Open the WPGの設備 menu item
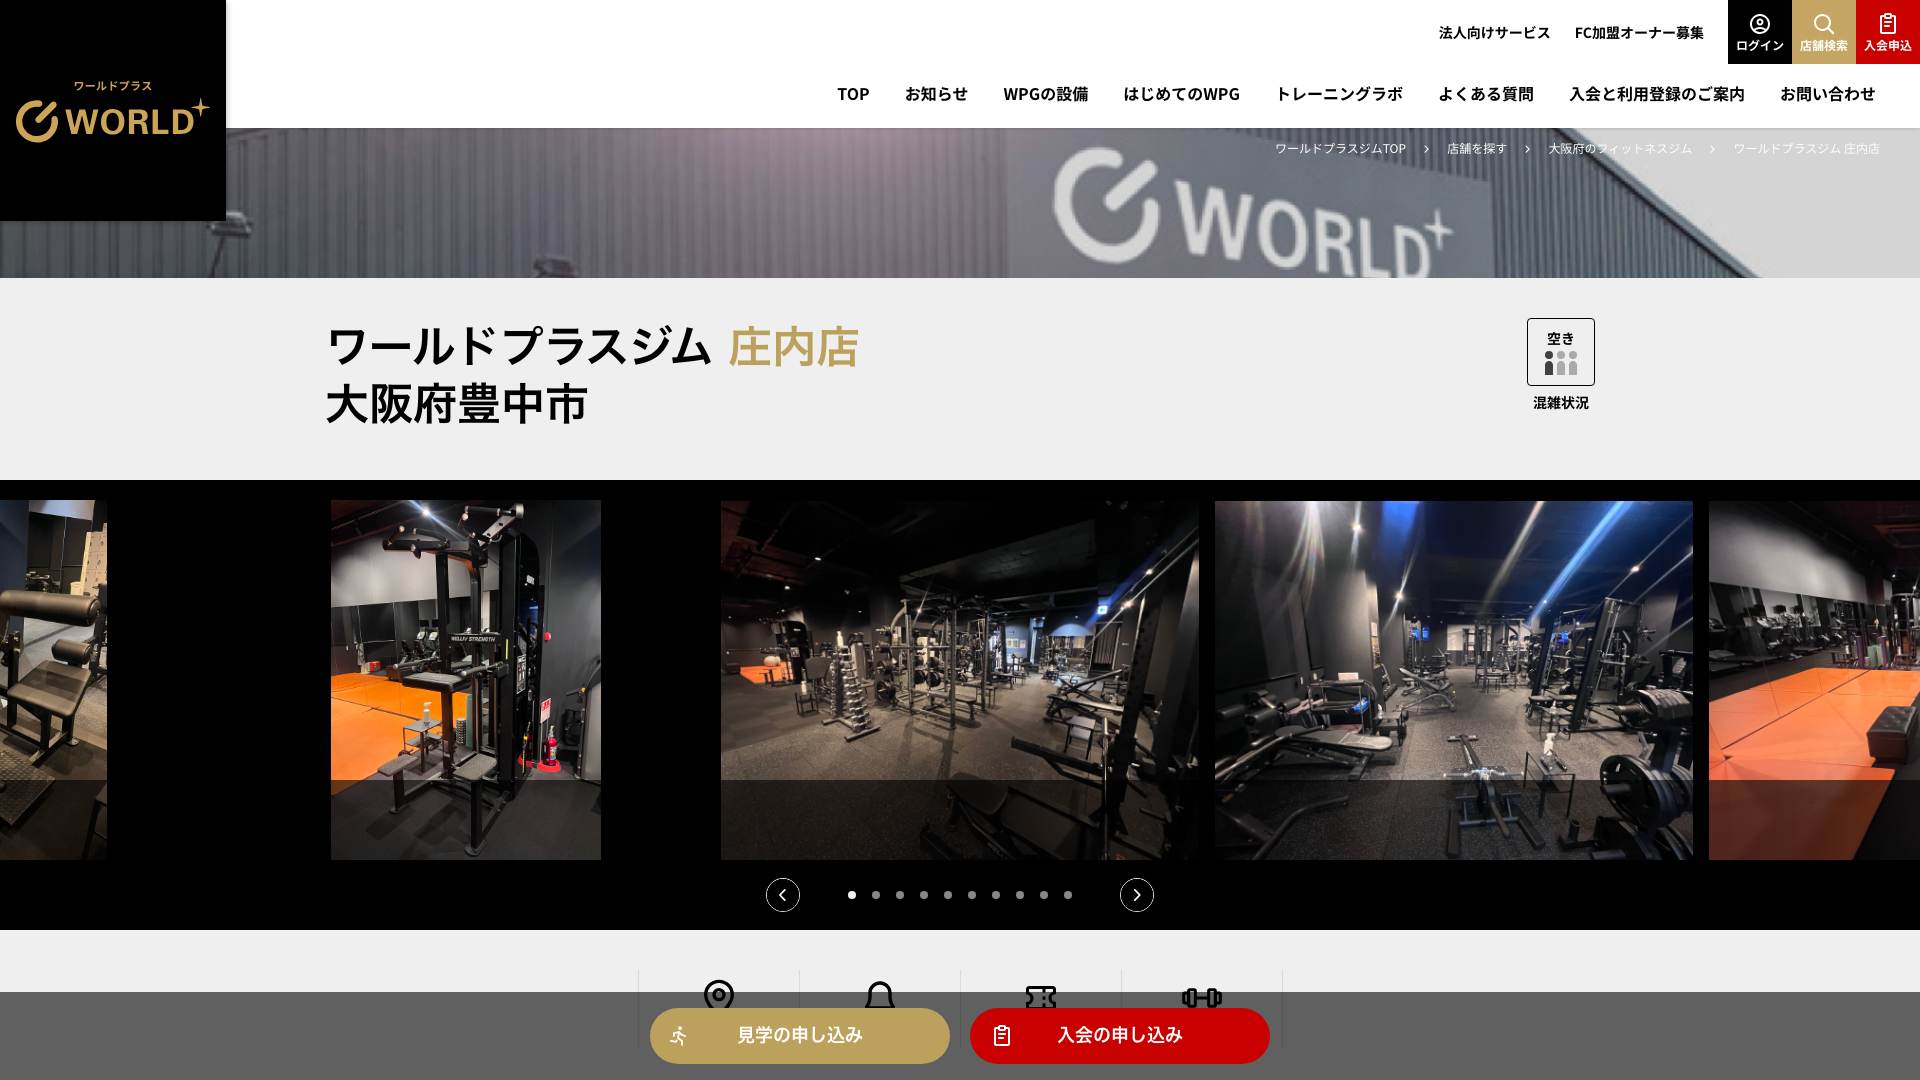The width and height of the screenshot is (1920, 1080). 1045,94
